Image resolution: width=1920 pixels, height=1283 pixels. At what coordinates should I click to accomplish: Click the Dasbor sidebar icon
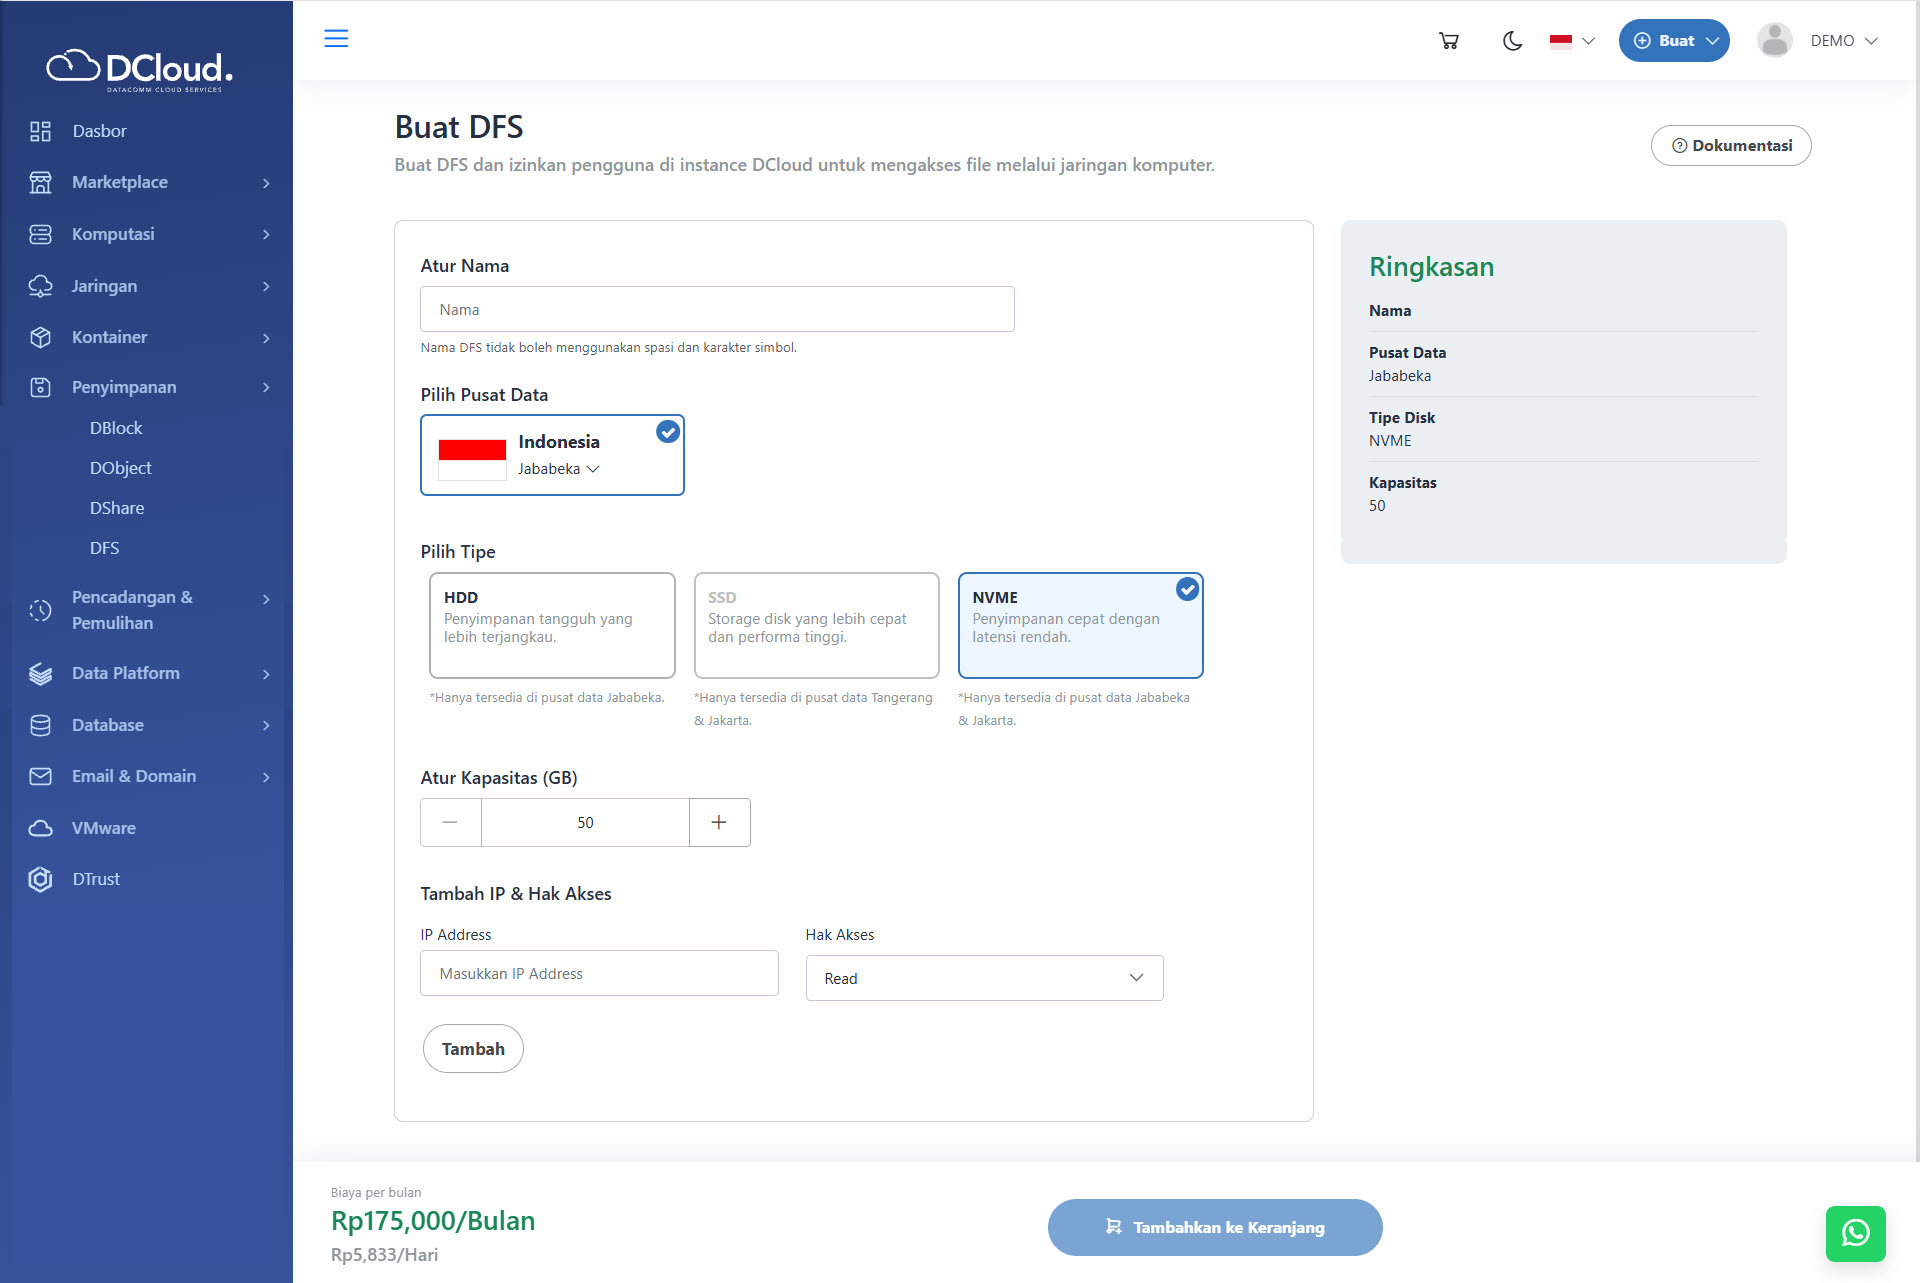[40, 131]
